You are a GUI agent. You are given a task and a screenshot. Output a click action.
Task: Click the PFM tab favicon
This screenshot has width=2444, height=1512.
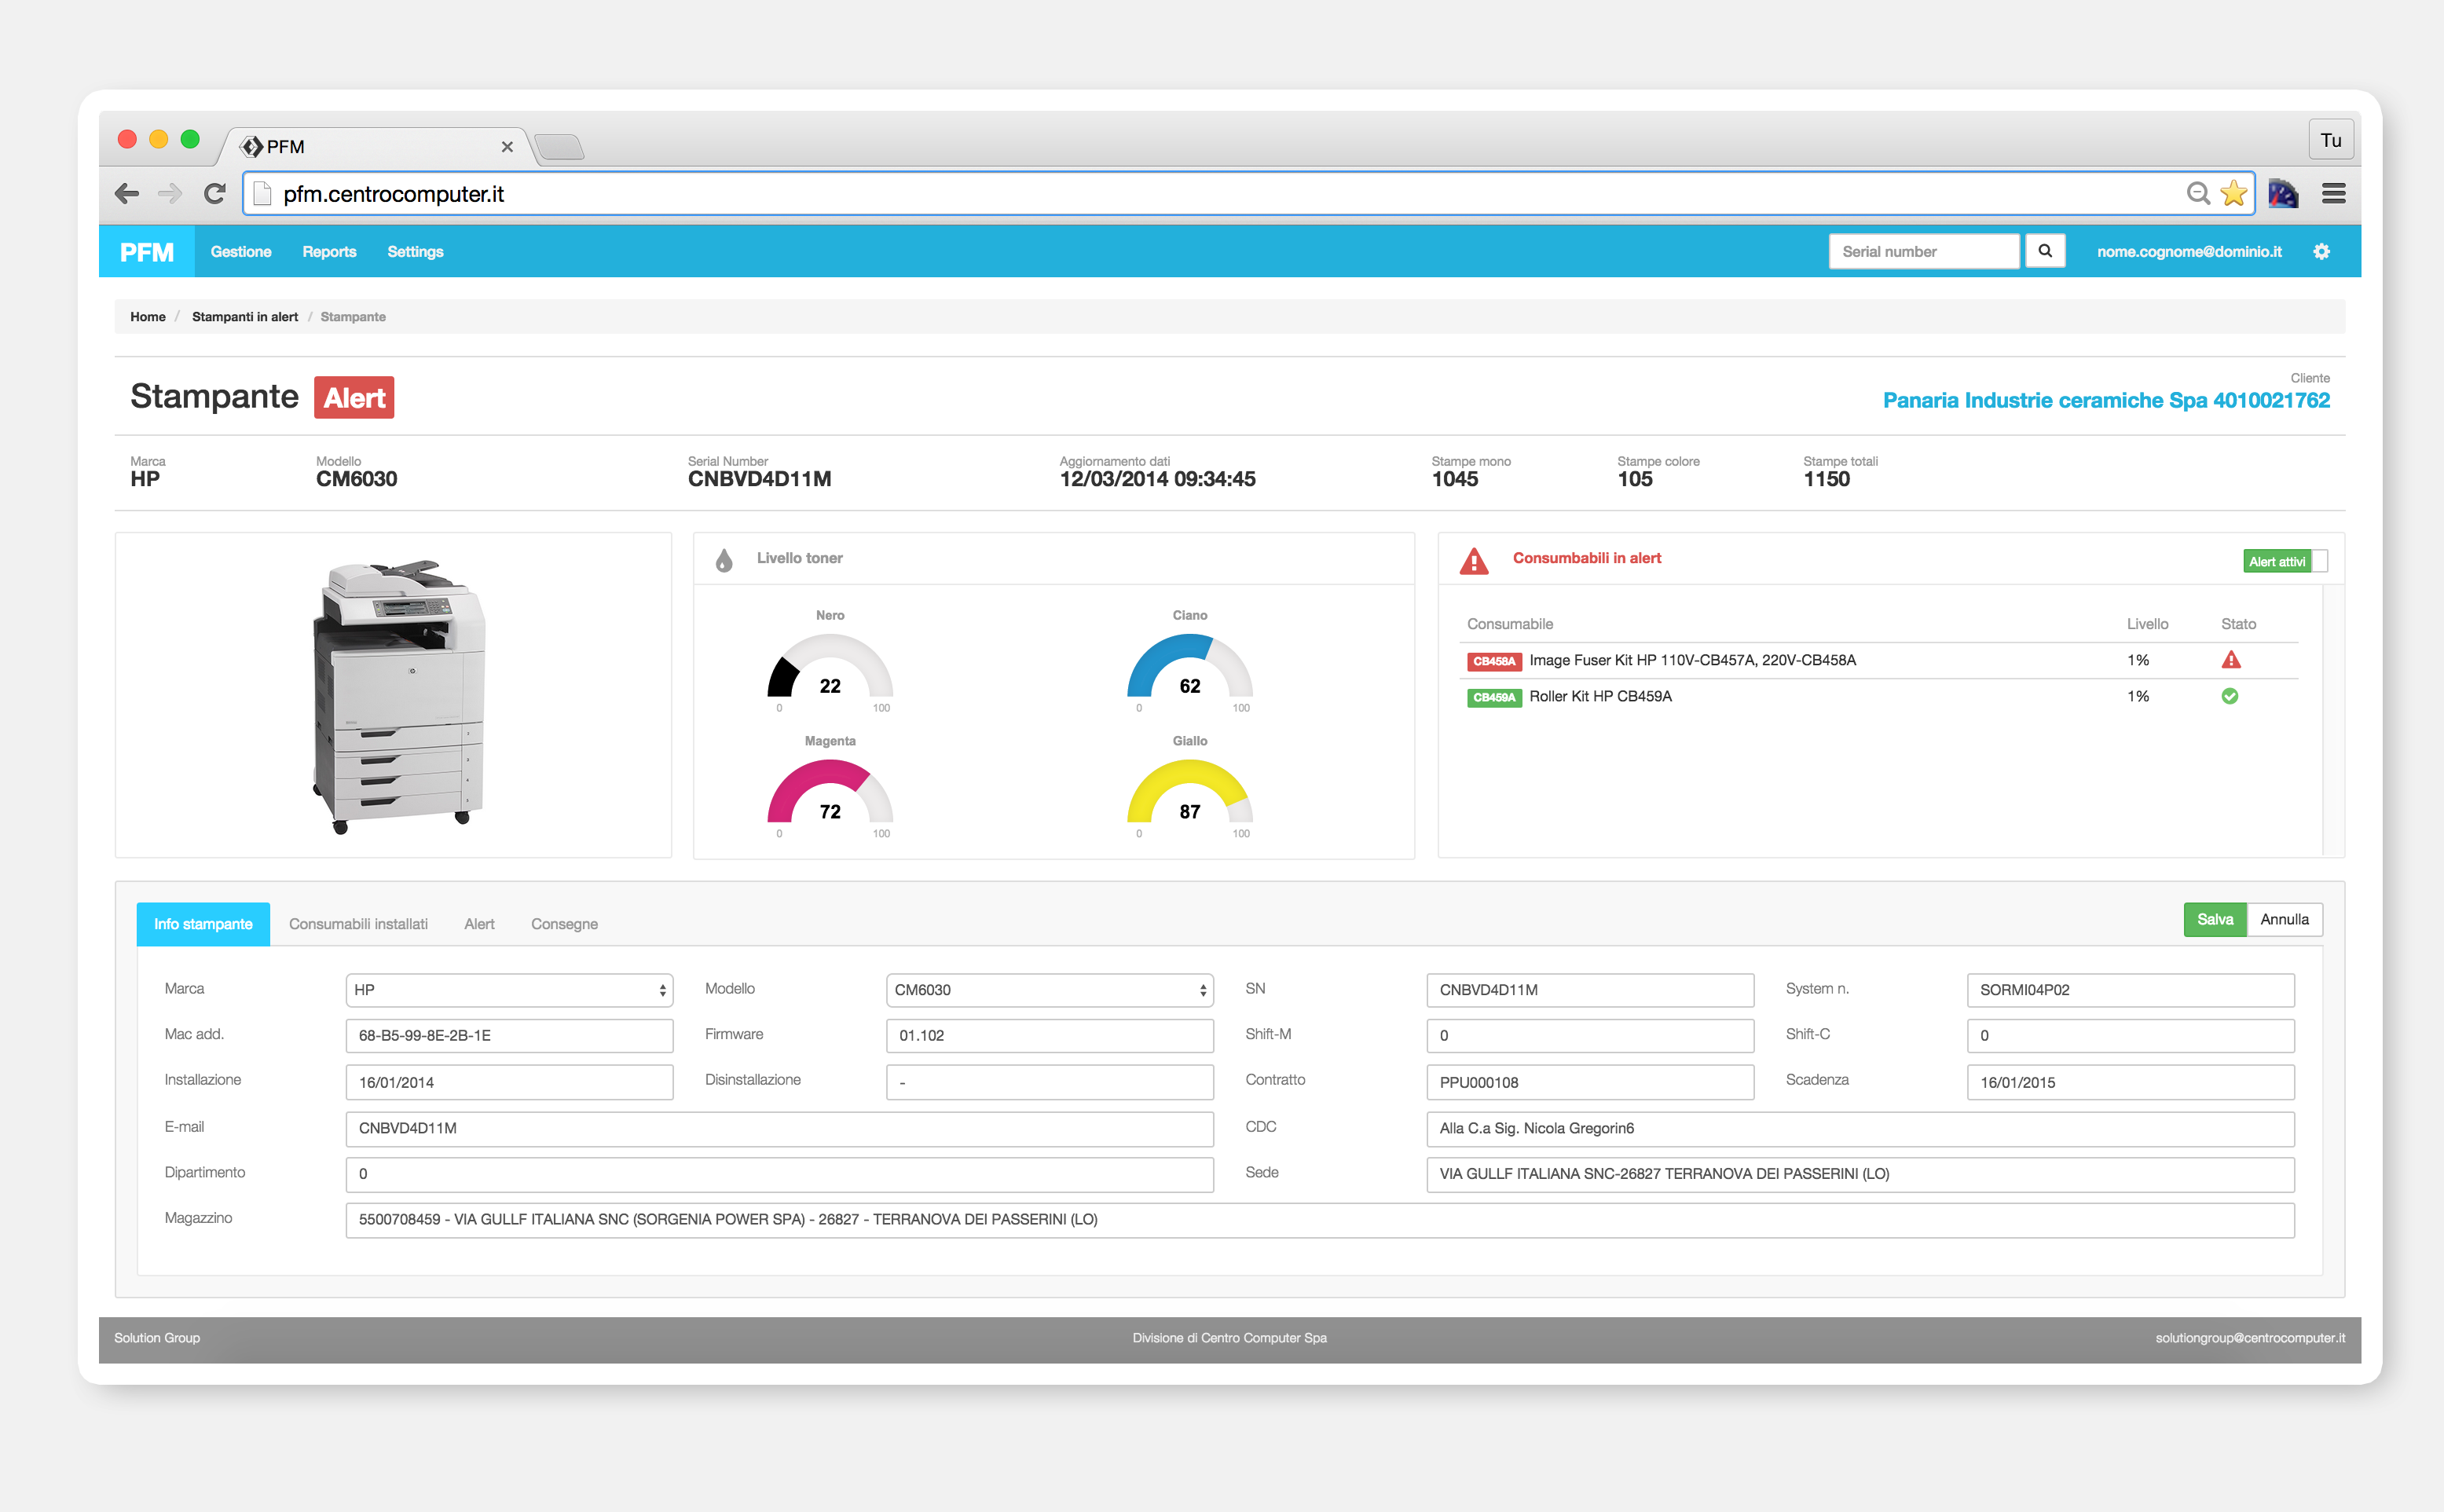[252, 146]
